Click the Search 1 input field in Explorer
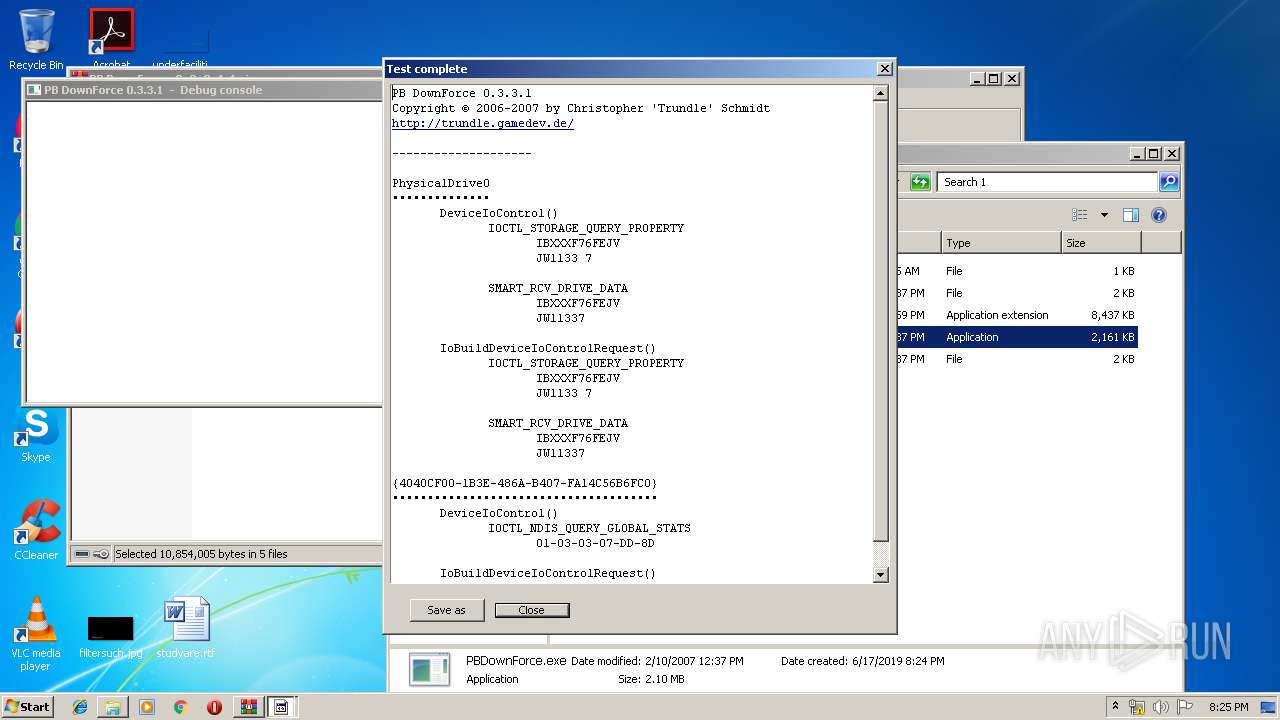Screen dimensions: 1280x720 (1047, 182)
